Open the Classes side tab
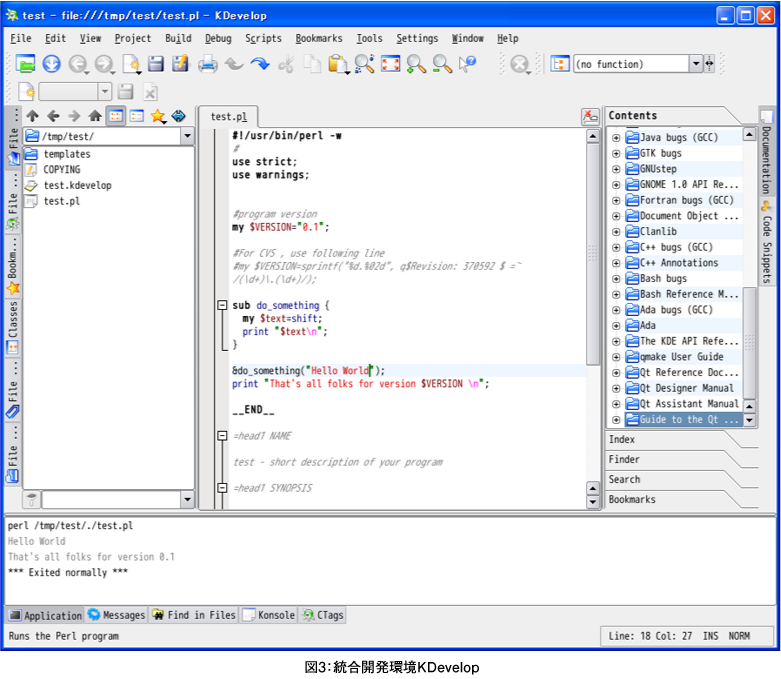The image size is (781, 679). pyautogui.click(x=12, y=328)
